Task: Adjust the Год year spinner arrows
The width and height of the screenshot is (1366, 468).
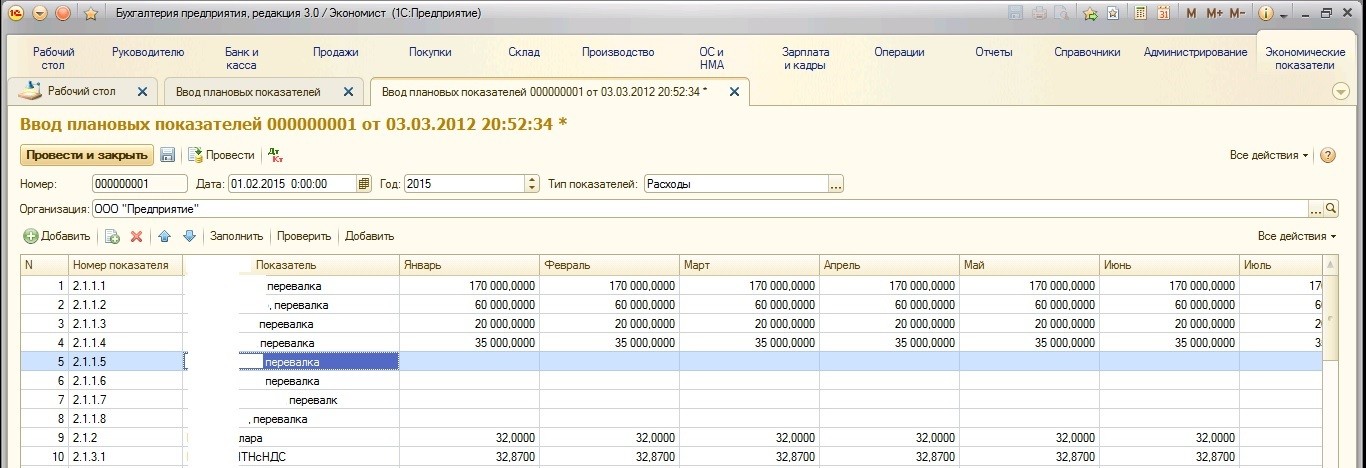Action: click(532, 184)
